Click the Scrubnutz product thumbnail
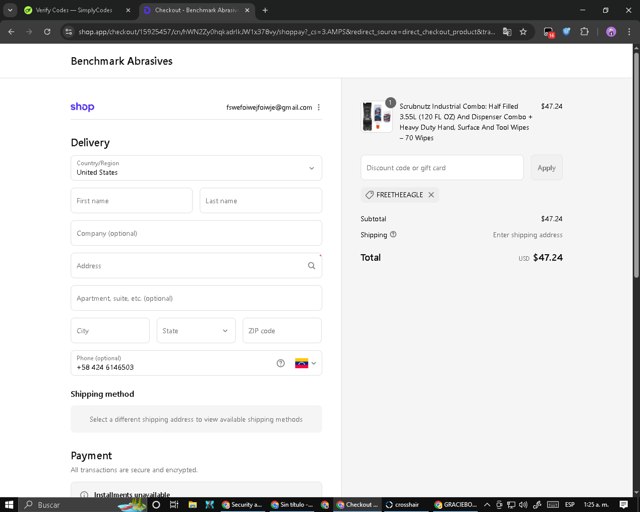This screenshot has width=640, height=512. pyautogui.click(x=376, y=117)
